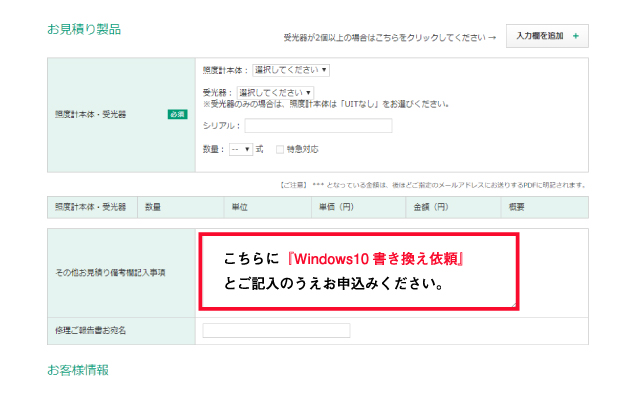The height and width of the screenshot is (394, 630).
Task: Click the 入力欄を追加 button
Action: point(547,36)
